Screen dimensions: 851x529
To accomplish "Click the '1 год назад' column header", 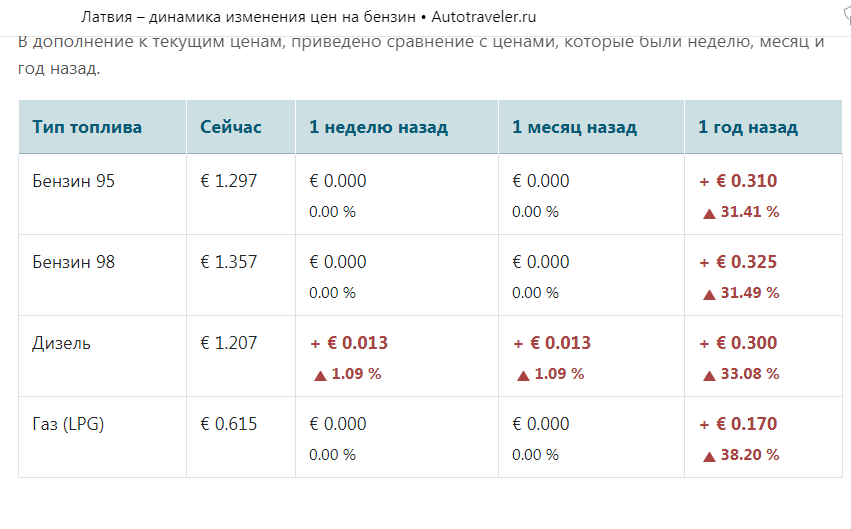I will point(748,127).
